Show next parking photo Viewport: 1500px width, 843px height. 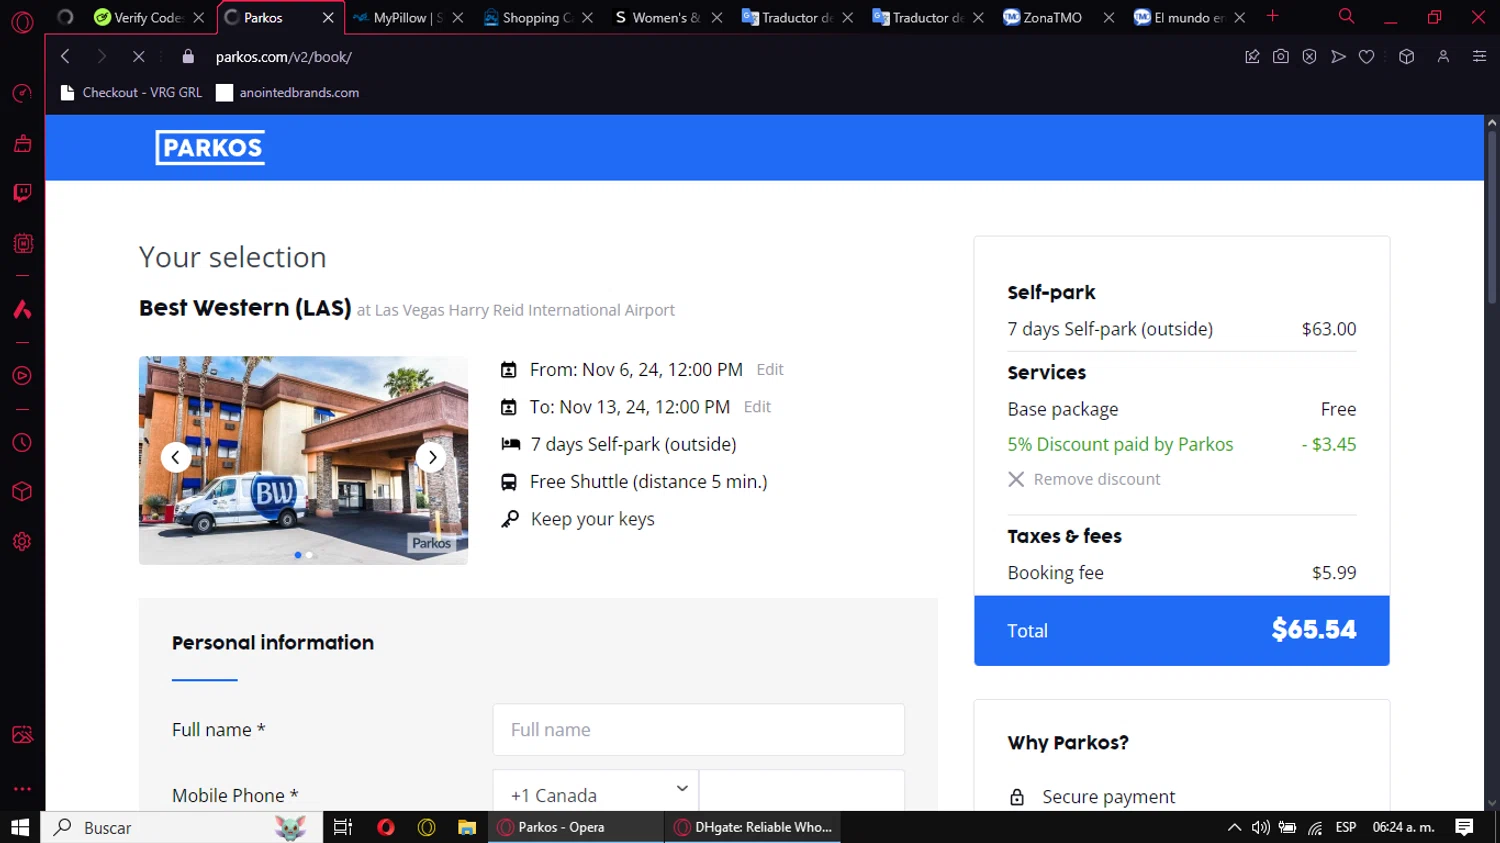pyautogui.click(x=432, y=457)
